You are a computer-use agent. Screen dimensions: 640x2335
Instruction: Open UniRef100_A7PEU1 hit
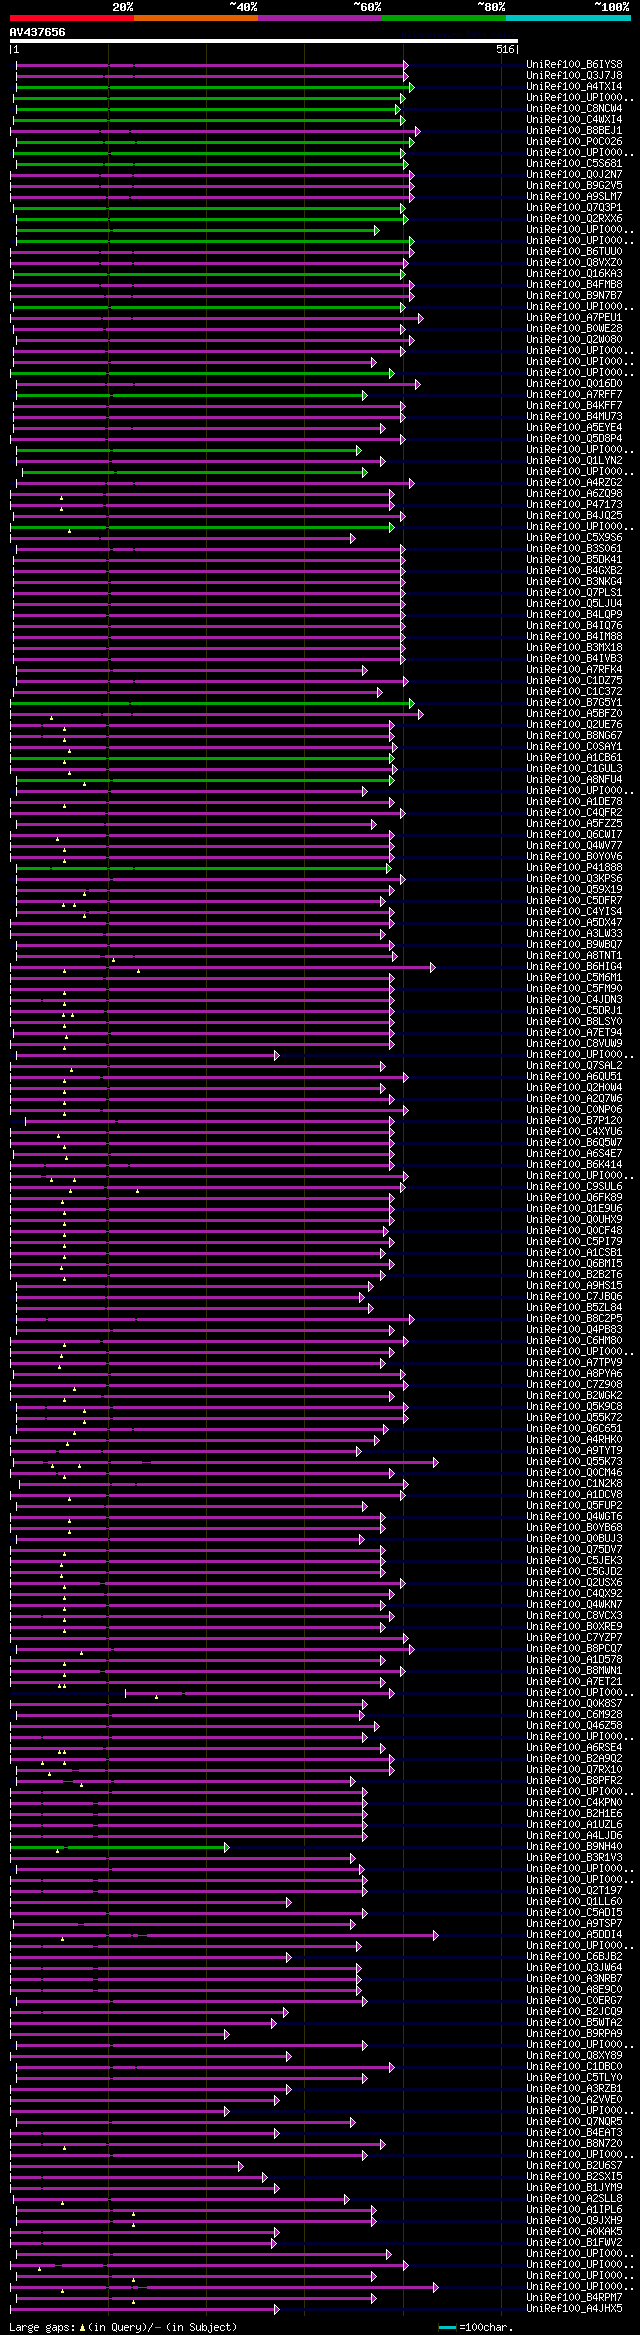[574, 317]
